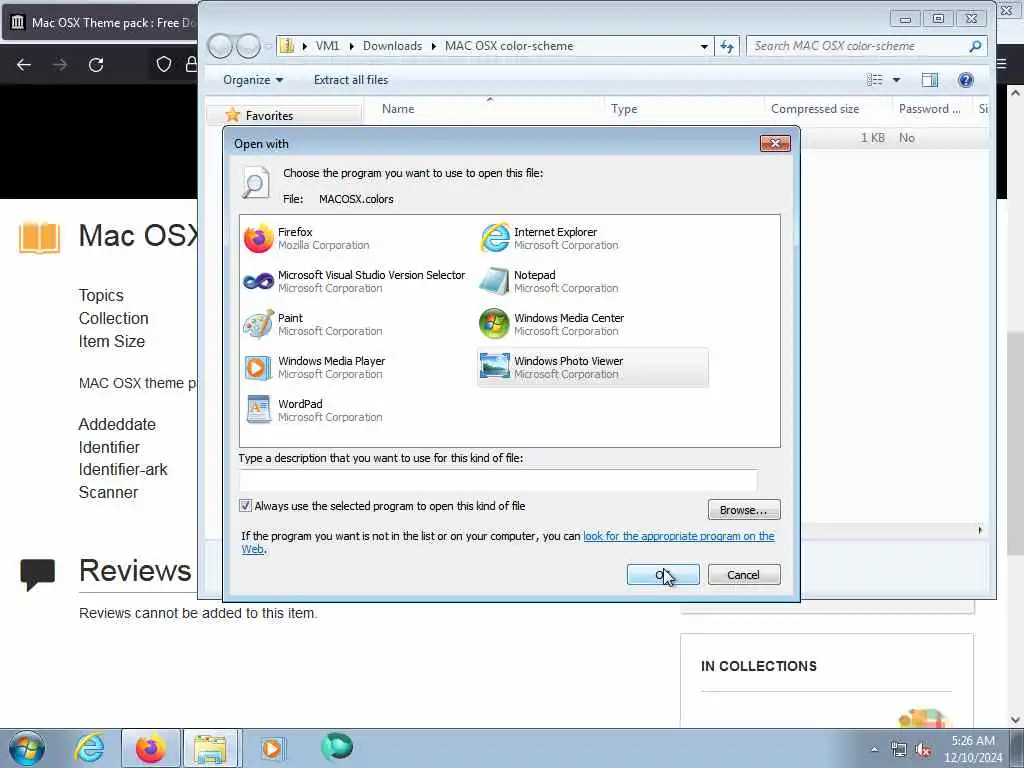Viewport: 1024px width, 768px height.
Task: Close the Open with dialog via X
Action: (775, 144)
